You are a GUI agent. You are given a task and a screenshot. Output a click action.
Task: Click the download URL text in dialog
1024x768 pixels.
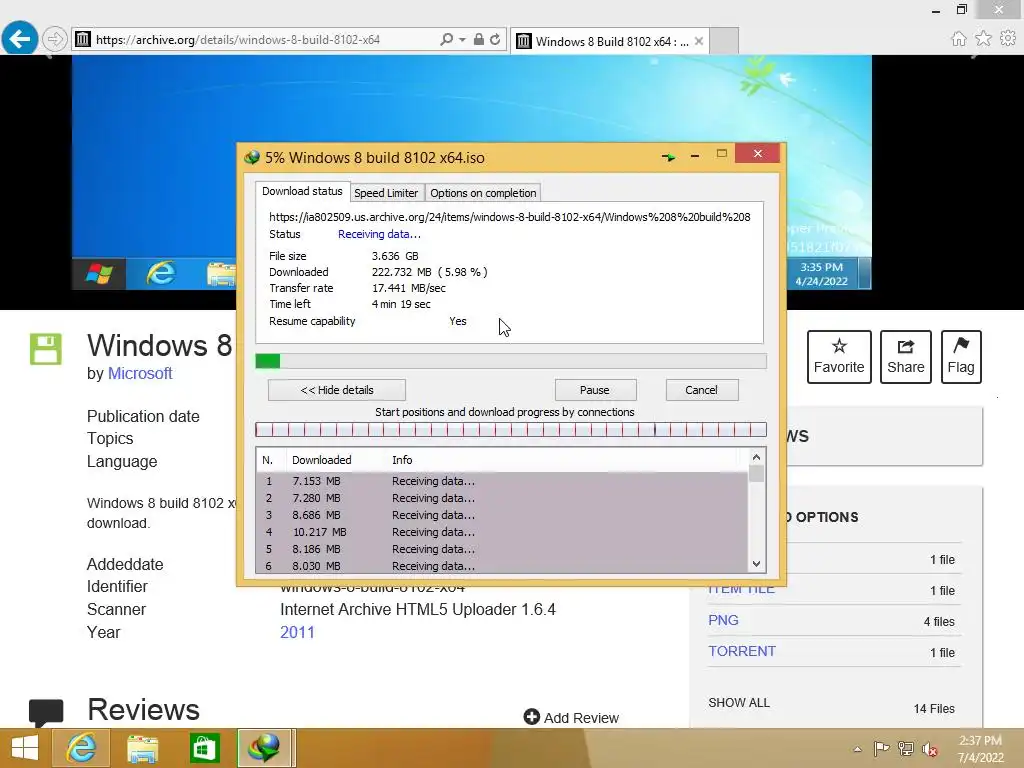pos(509,217)
